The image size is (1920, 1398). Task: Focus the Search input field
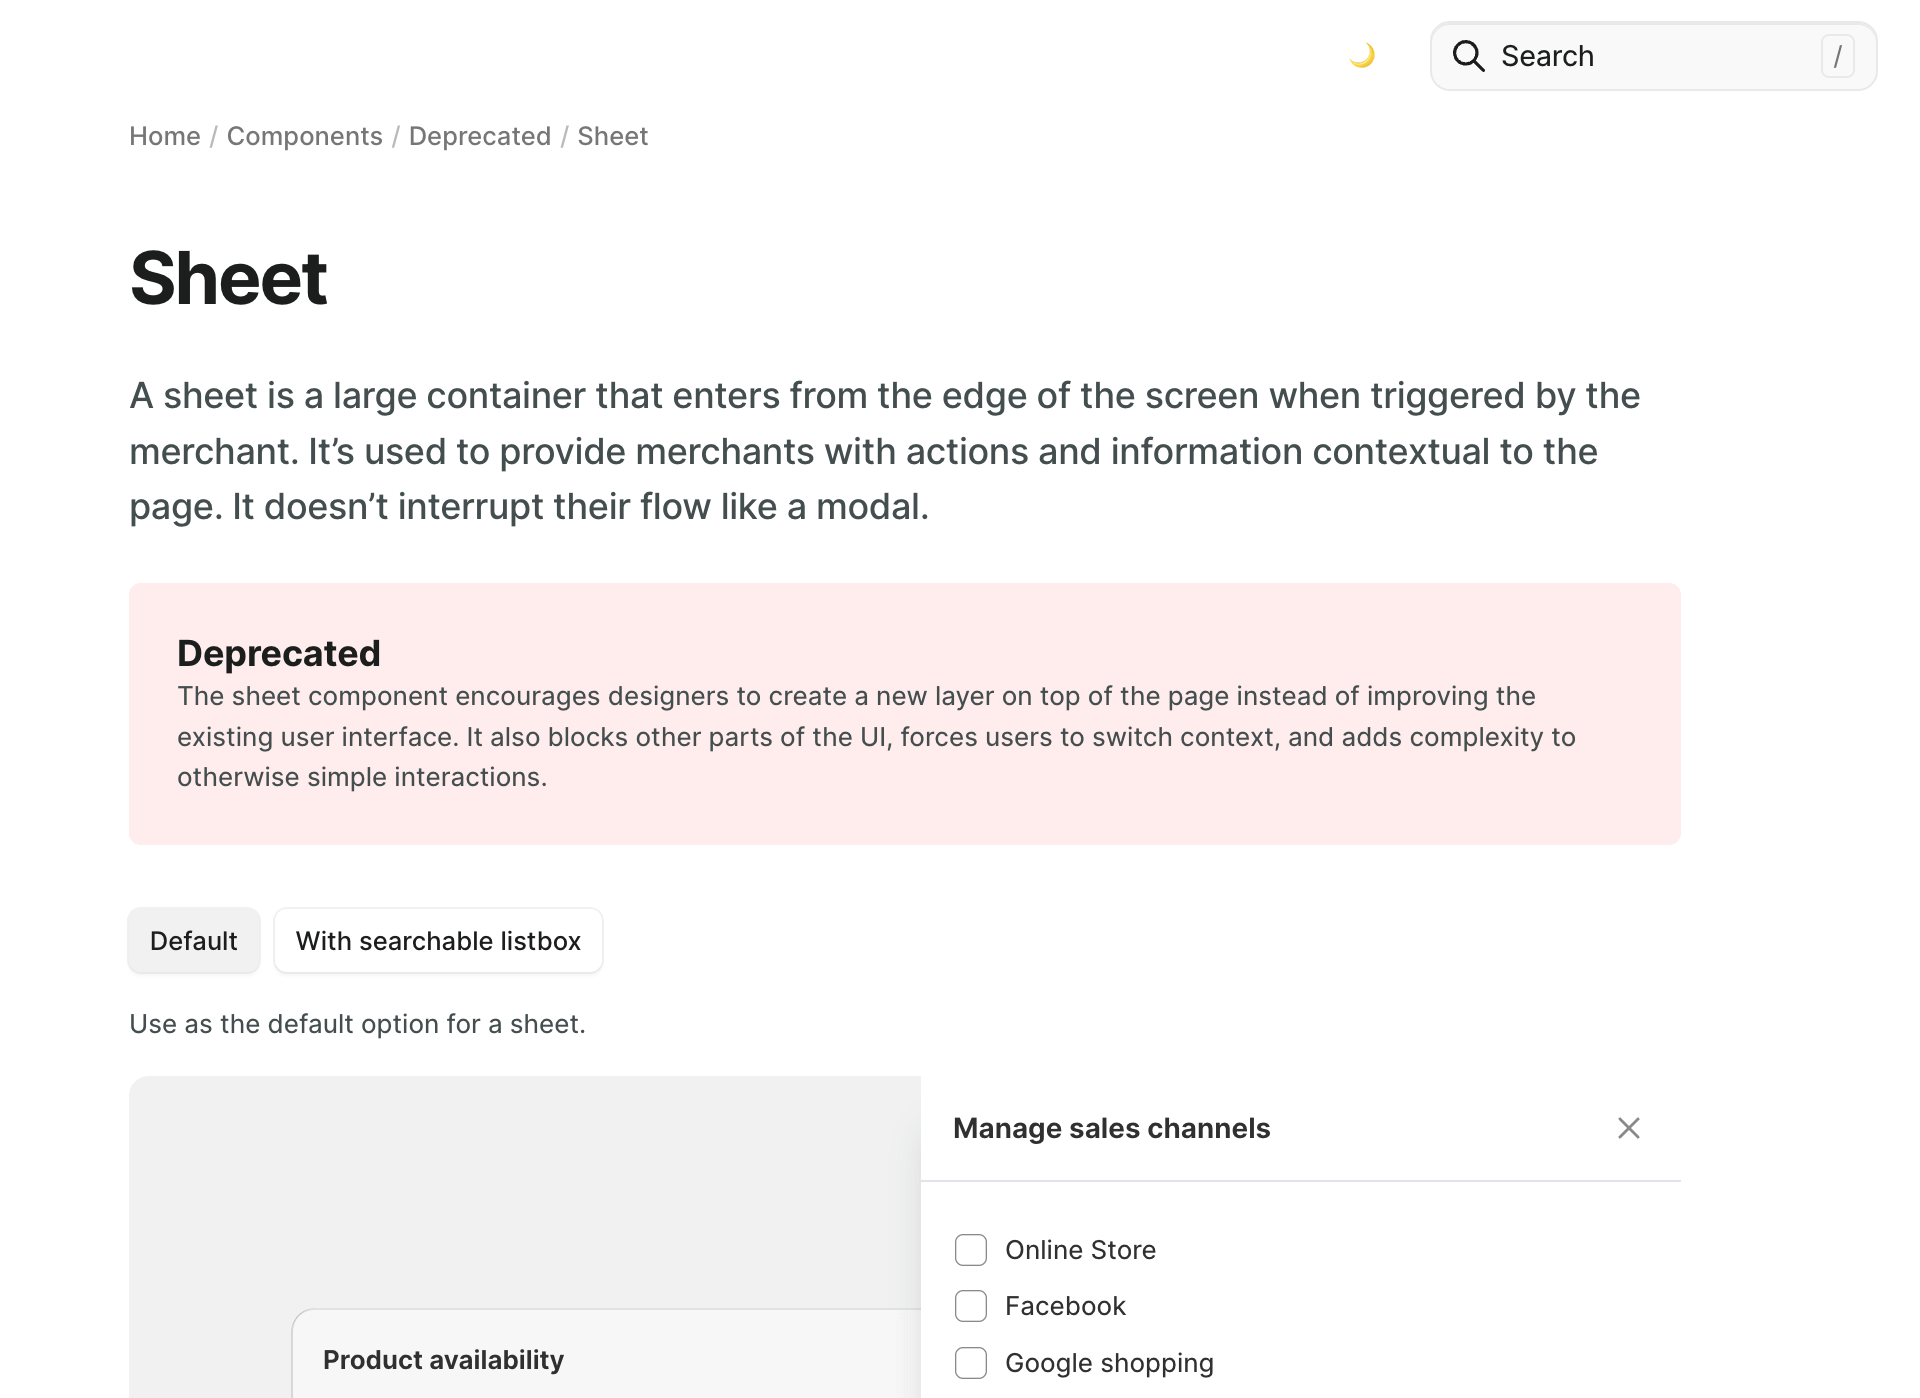coord(1653,56)
